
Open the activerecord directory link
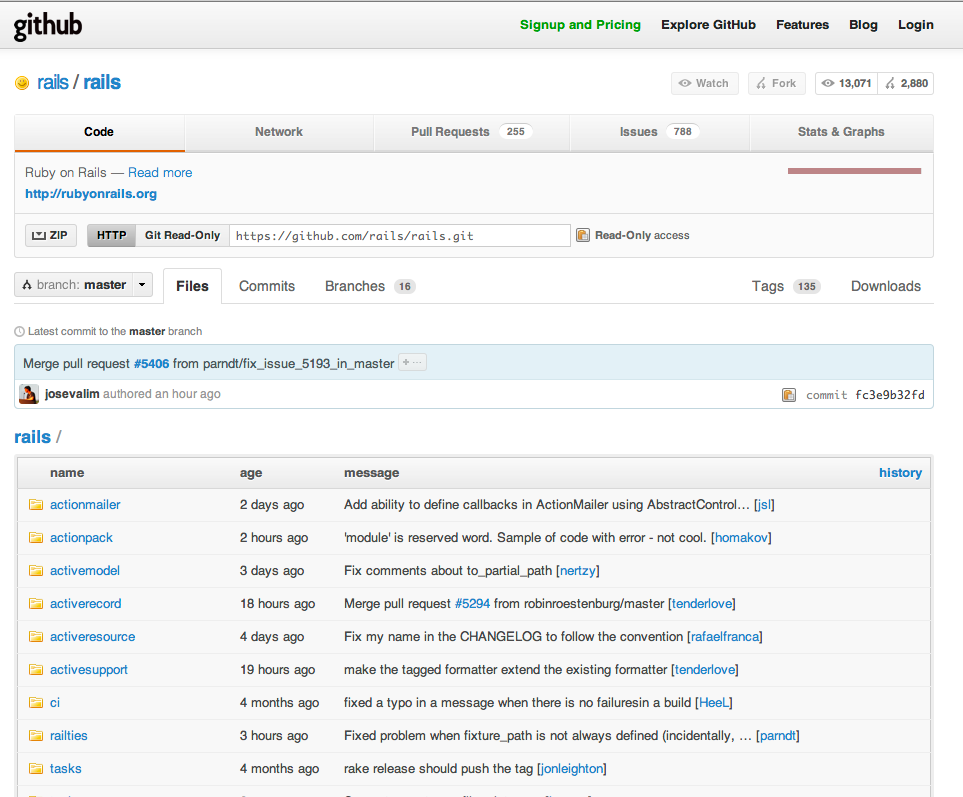point(85,604)
